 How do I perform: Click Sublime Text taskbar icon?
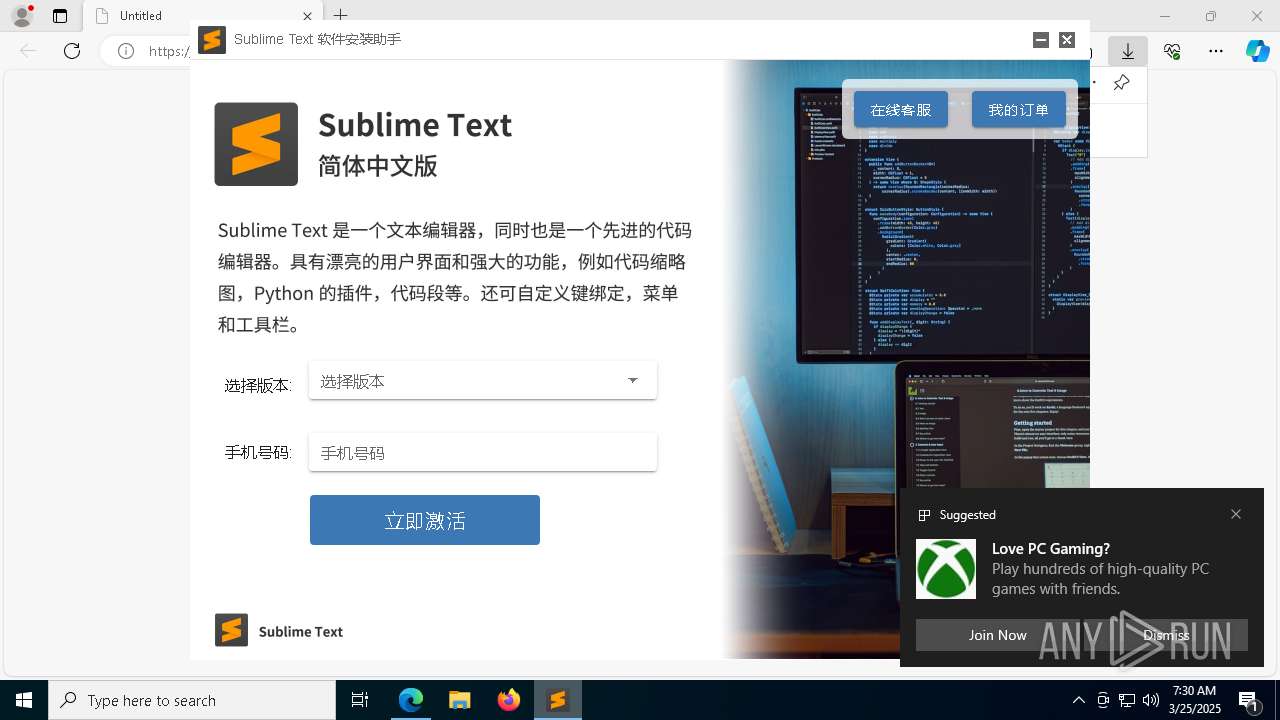coord(557,700)
